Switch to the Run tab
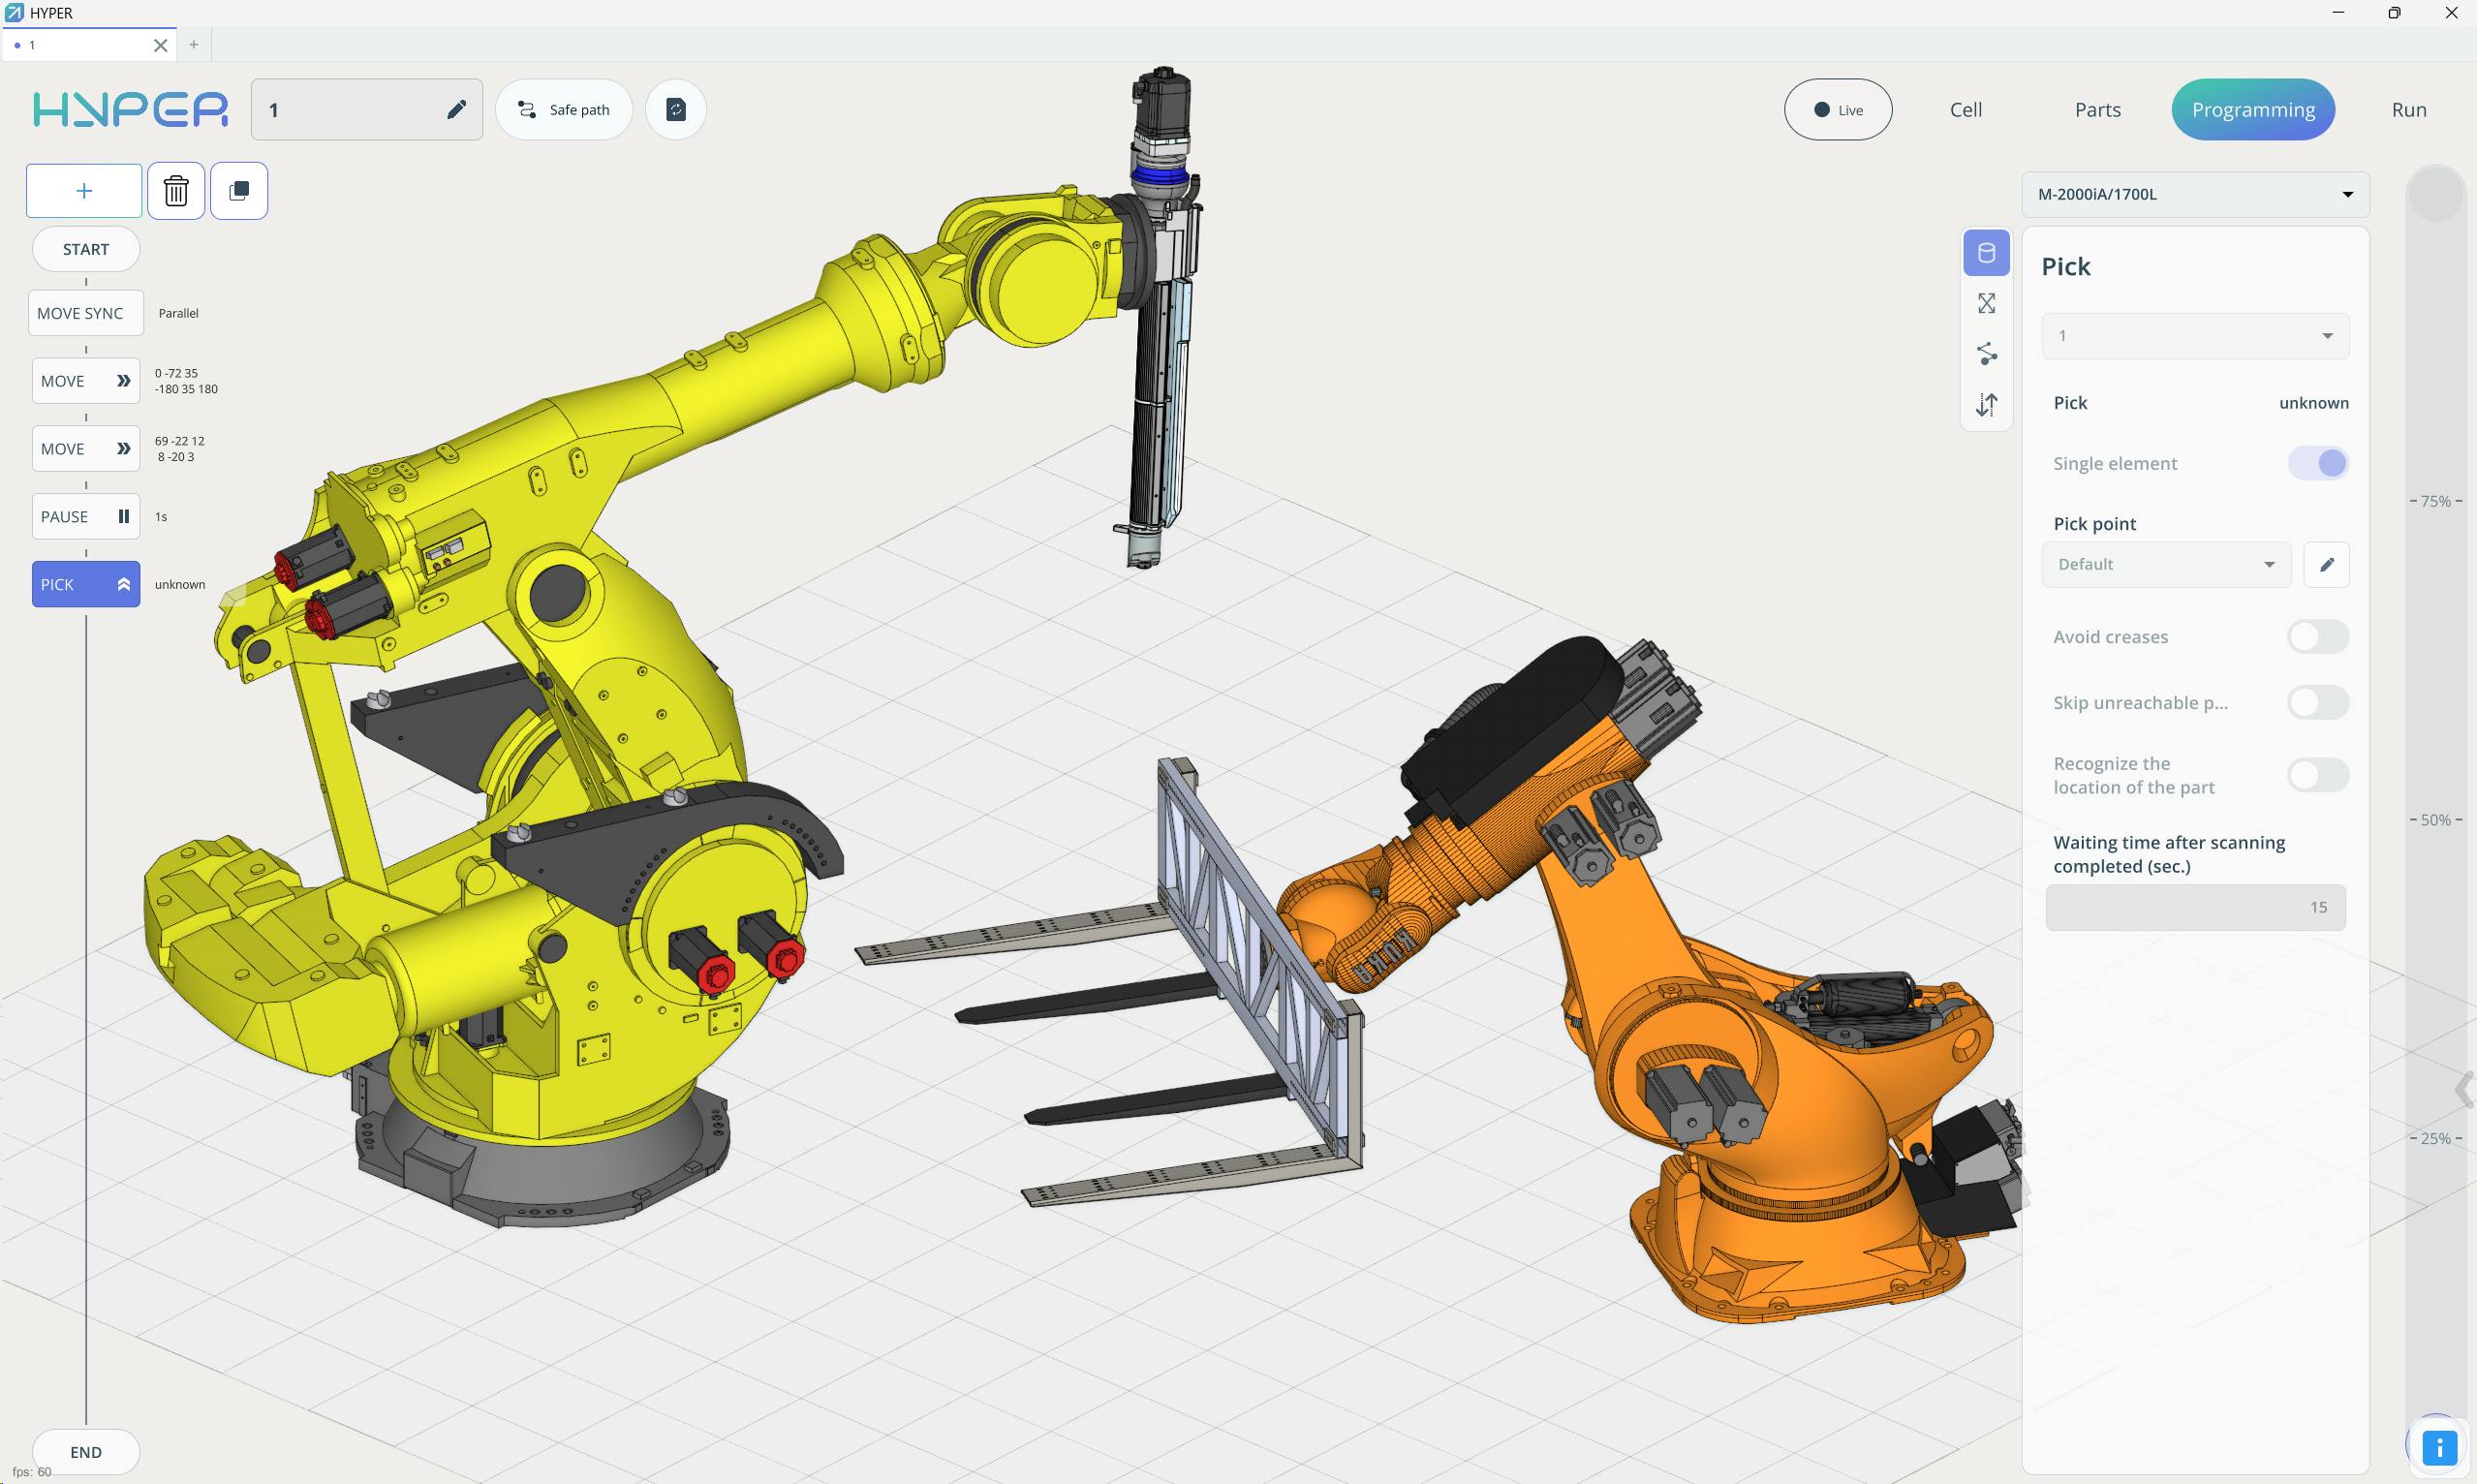This screenshot has width=2477, height=1484. [x=2408, y=109]
